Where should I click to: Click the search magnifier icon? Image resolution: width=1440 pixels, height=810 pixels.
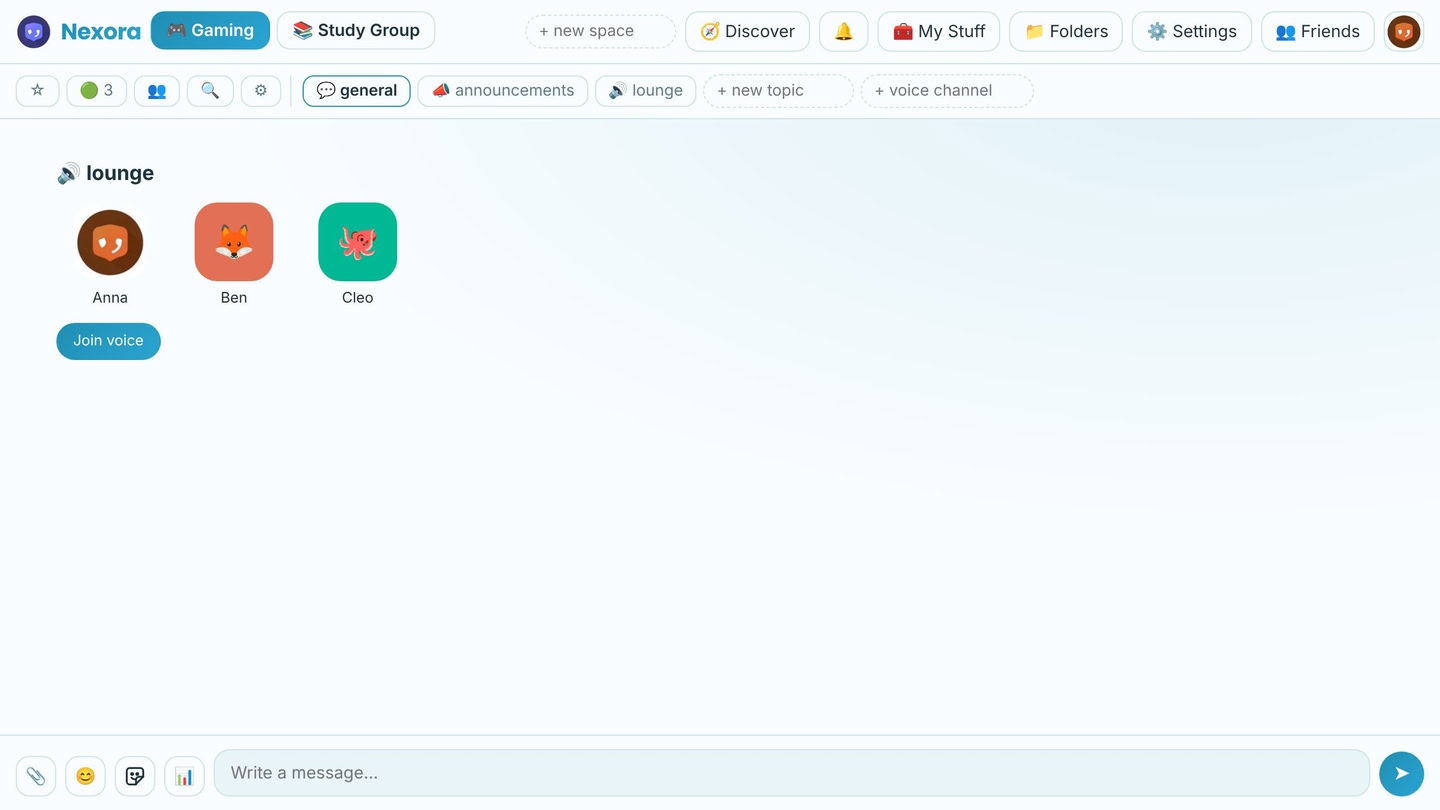coord(210,90)
